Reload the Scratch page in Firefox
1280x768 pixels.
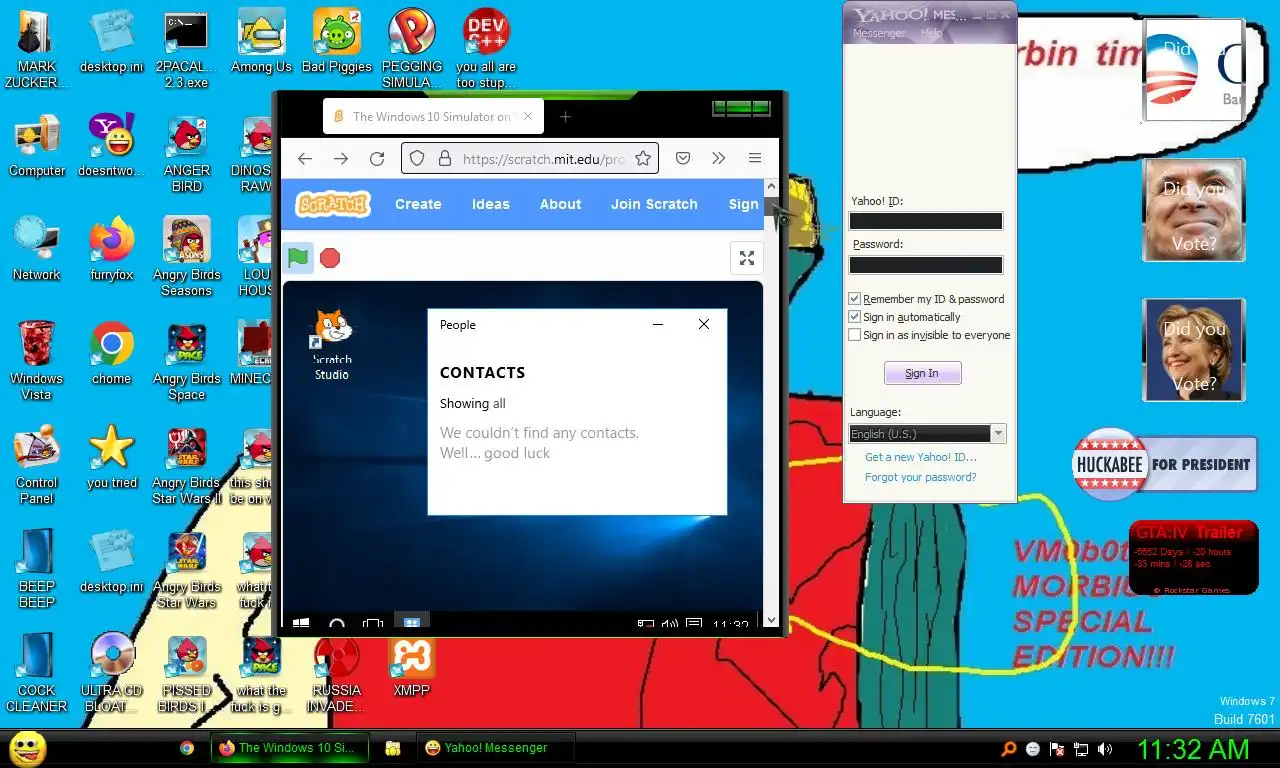pos(377,158)
